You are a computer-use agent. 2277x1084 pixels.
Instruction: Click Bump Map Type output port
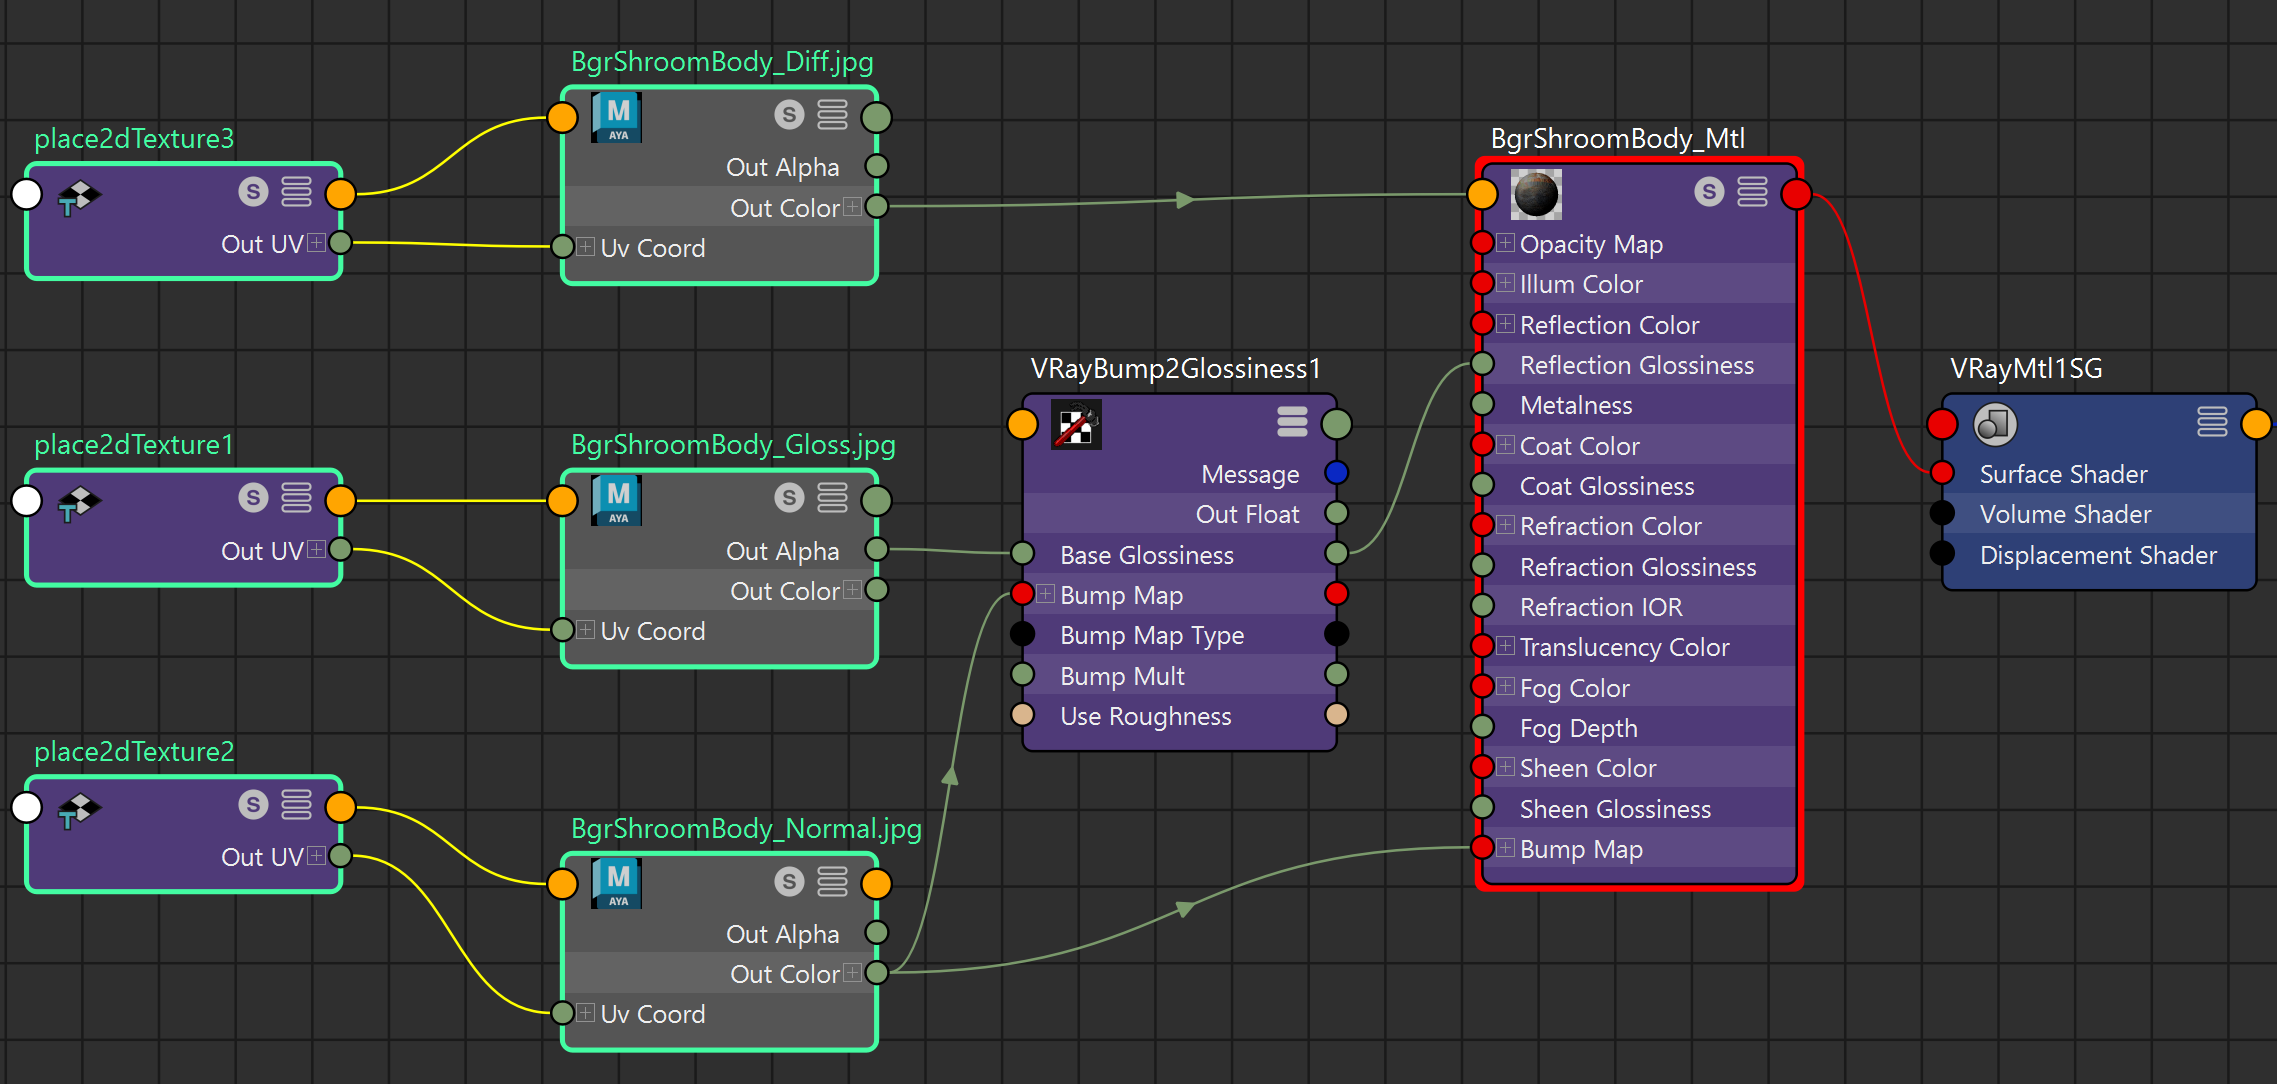pos(1336,634)
